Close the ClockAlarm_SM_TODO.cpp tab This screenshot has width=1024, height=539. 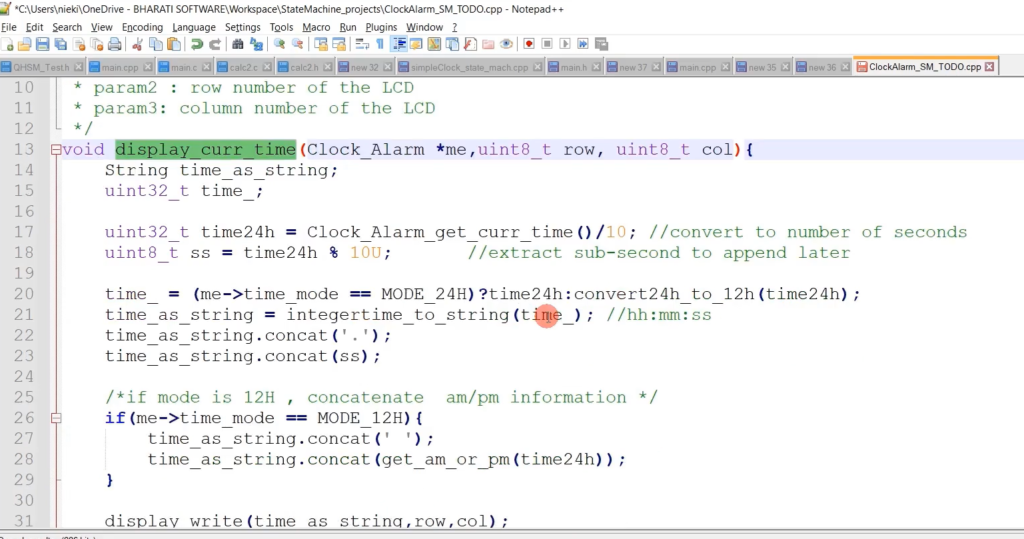coord(990,68)
